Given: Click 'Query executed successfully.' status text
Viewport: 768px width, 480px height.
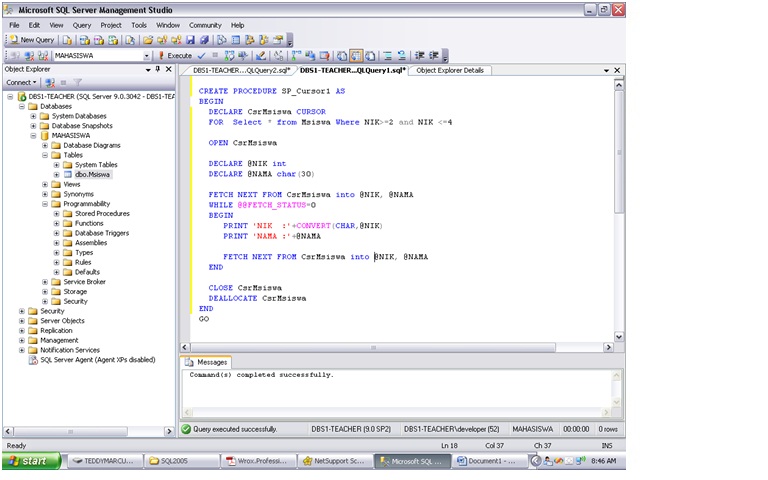Looking at the screenshot, I should click(x=235, y=429).
